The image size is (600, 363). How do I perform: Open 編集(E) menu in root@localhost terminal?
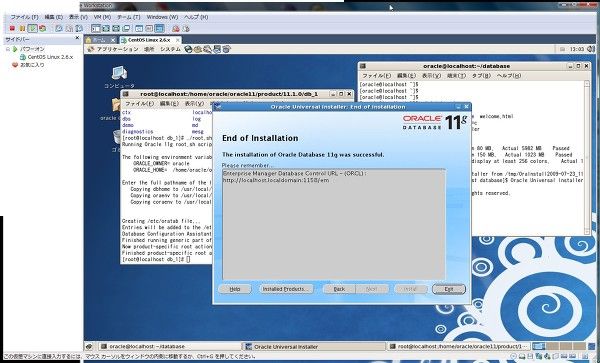[x=169, y=104]
